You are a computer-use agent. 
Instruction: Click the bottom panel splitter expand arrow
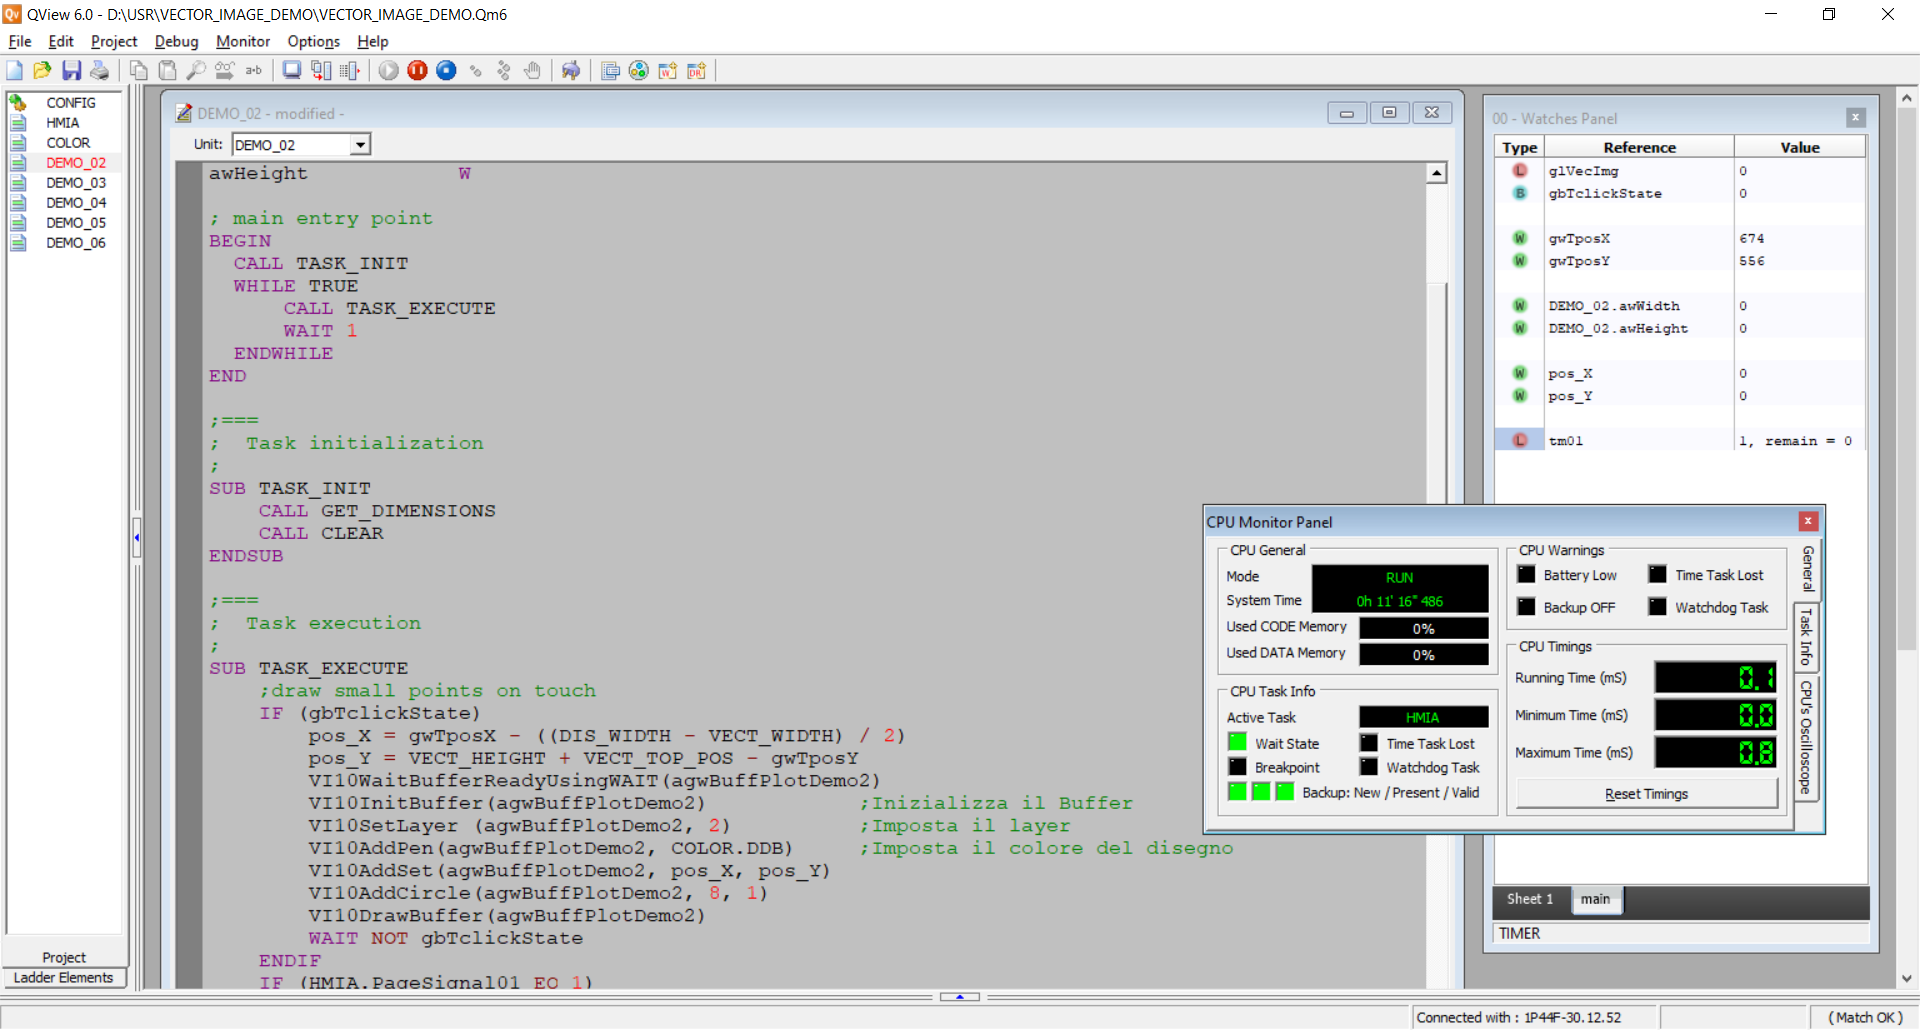coord(960,997)
